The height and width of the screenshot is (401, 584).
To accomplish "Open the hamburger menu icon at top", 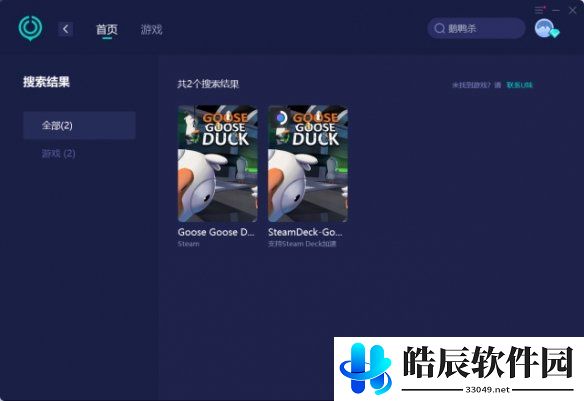I will coord(539,10).
